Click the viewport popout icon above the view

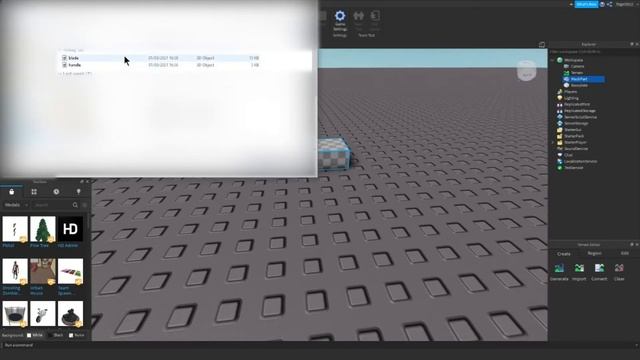542,44
